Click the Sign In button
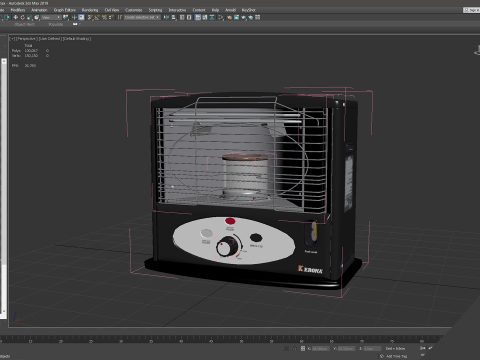 coord(471,10)
